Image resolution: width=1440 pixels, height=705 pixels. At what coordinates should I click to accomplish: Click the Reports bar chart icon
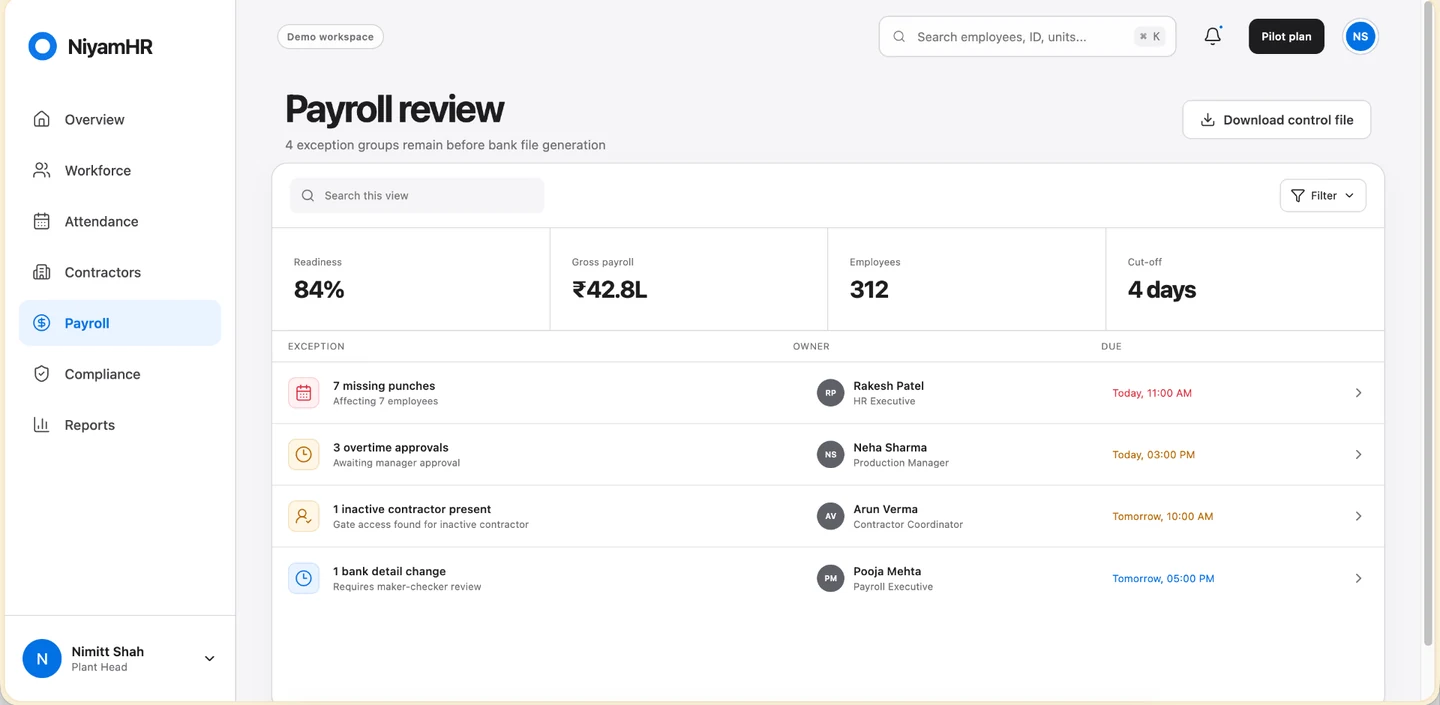41,425
